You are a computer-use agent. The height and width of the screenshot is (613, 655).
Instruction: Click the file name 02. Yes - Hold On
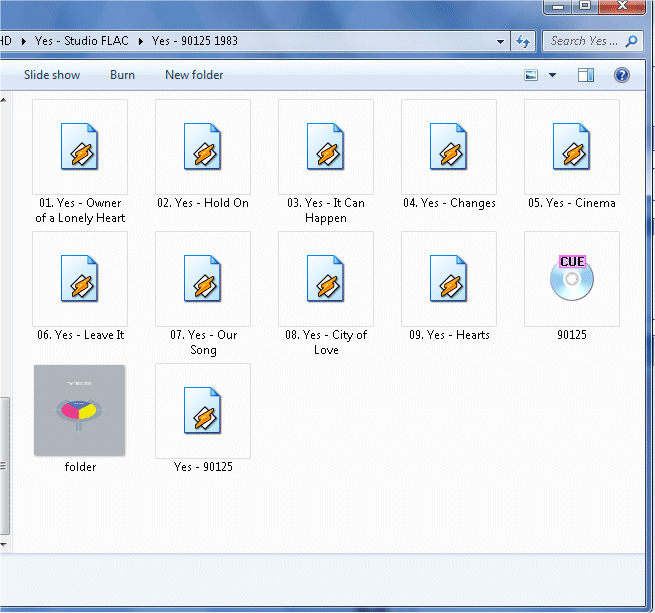[203, 203]
